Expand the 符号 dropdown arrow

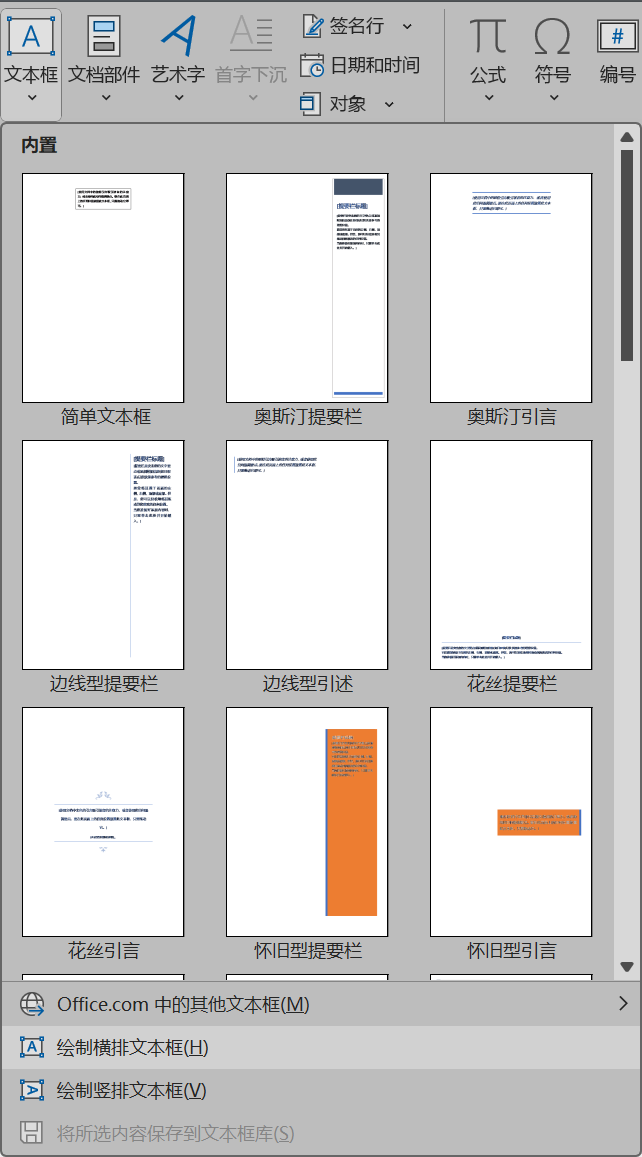click(x=553, y=98)
